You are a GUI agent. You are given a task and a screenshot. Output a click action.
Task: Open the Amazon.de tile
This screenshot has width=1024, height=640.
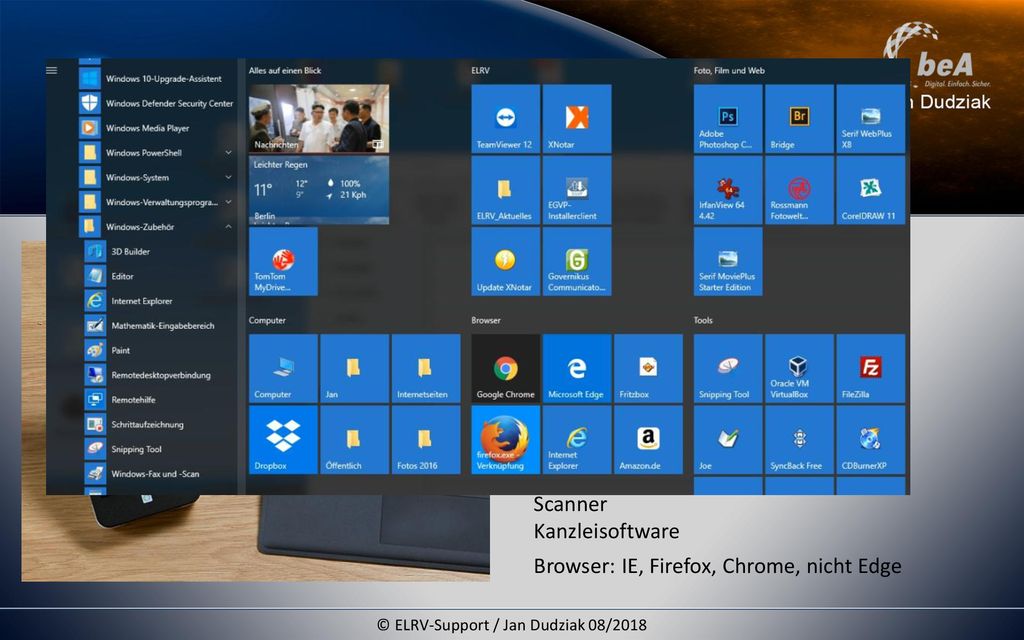648,440
